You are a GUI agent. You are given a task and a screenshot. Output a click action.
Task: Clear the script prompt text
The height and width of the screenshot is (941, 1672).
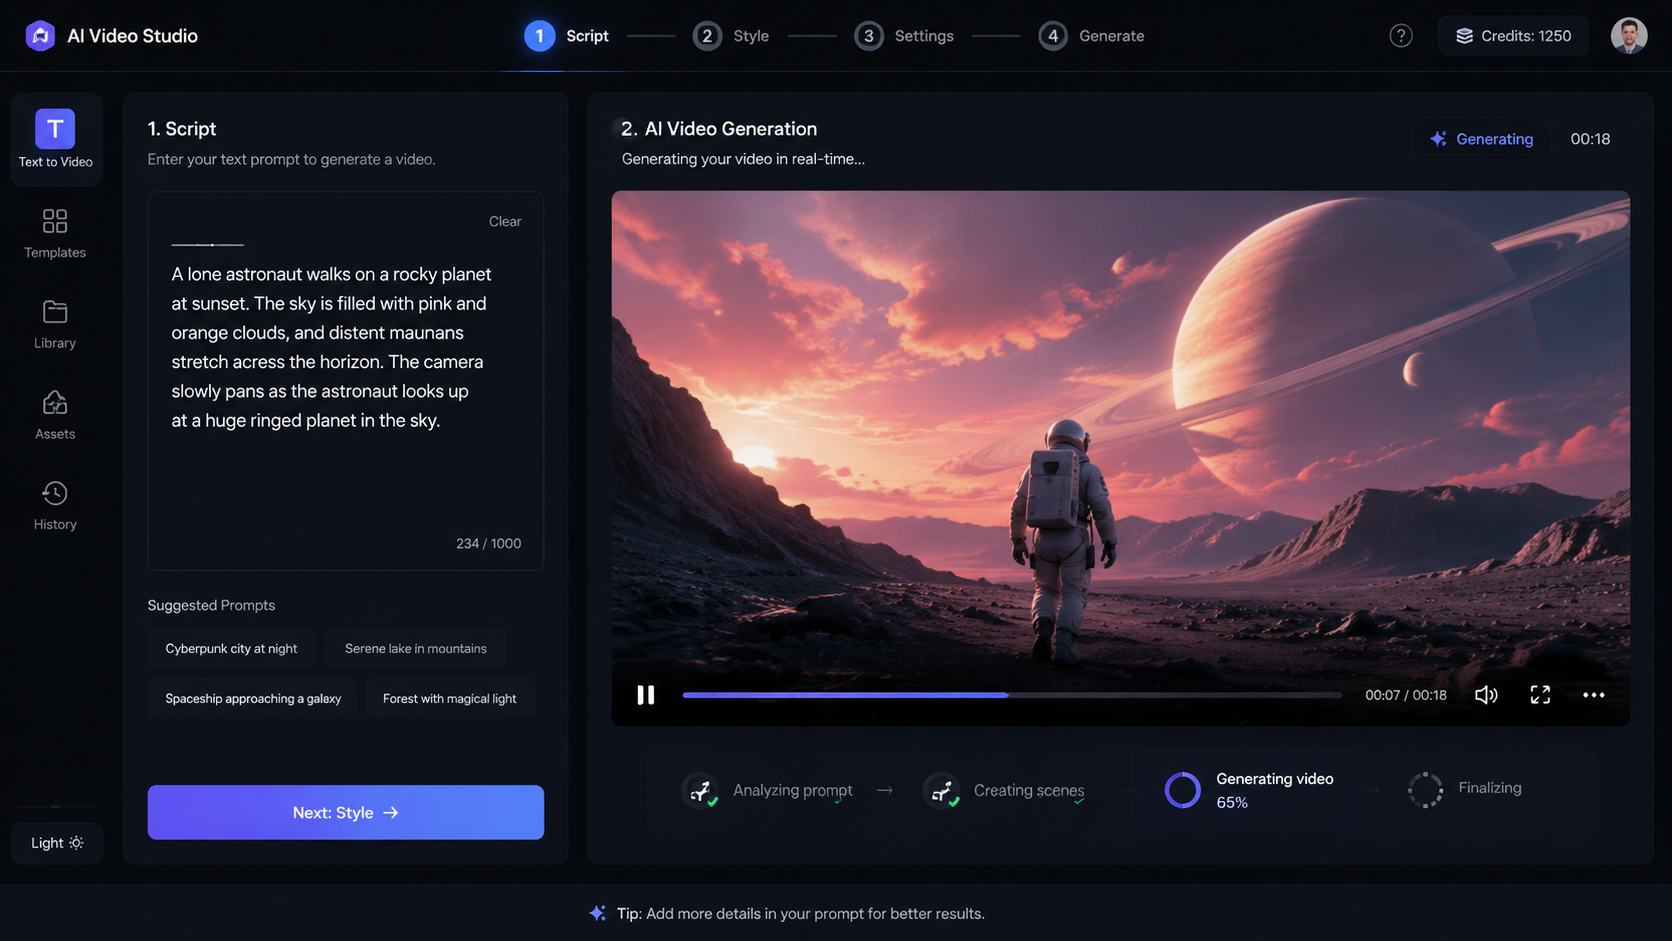(x=505, y=221)
